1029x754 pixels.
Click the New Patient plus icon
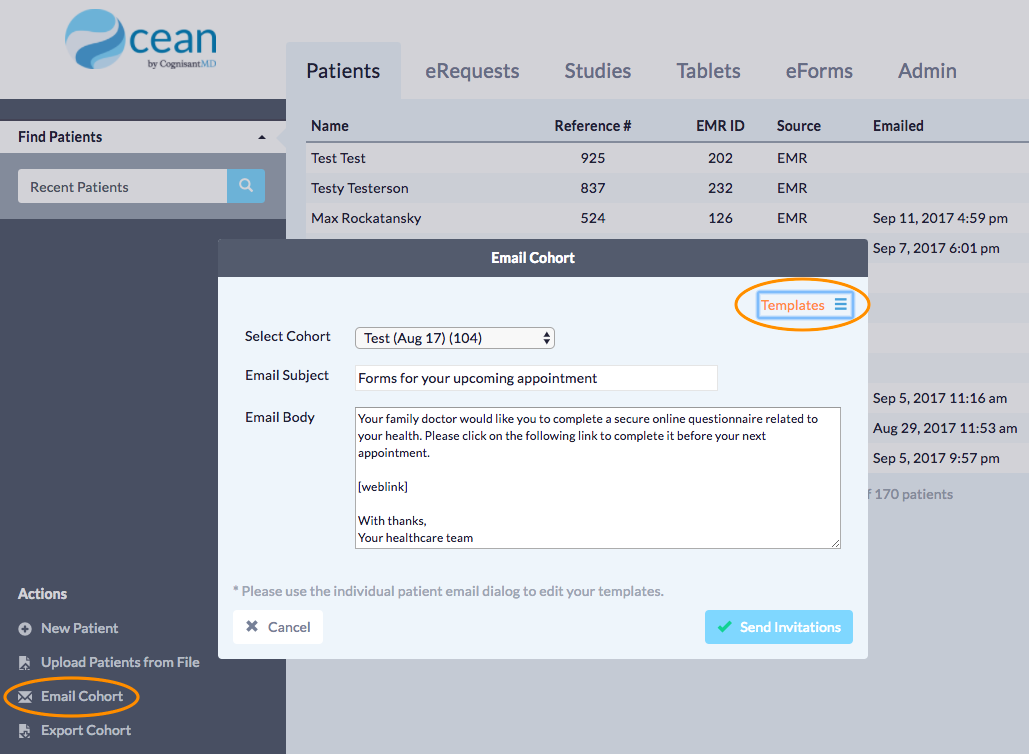coord(25,629)
